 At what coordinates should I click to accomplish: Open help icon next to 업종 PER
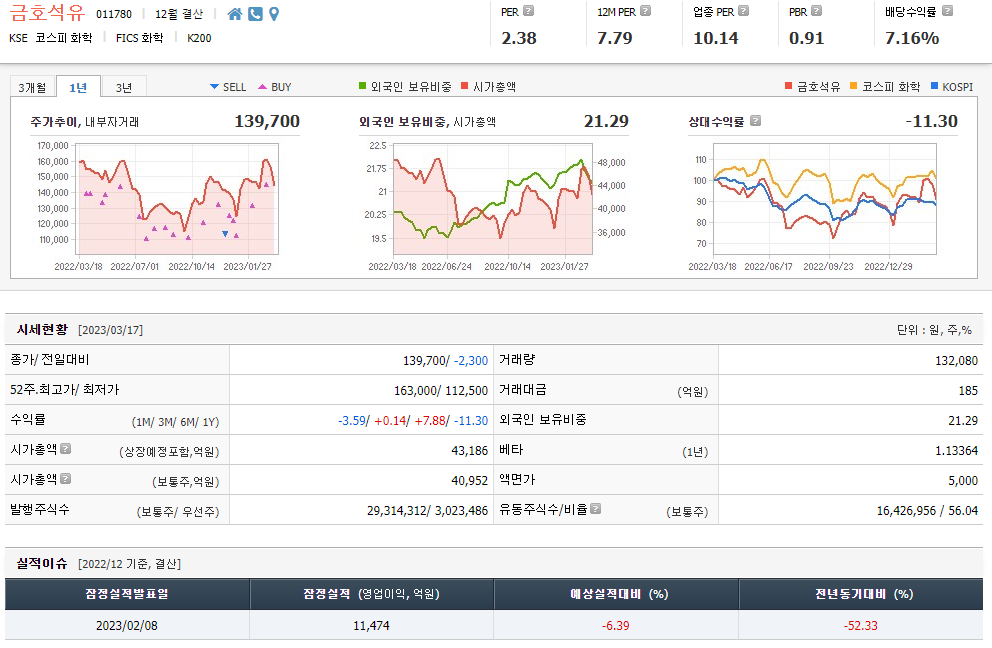click(x=743, y=11)
